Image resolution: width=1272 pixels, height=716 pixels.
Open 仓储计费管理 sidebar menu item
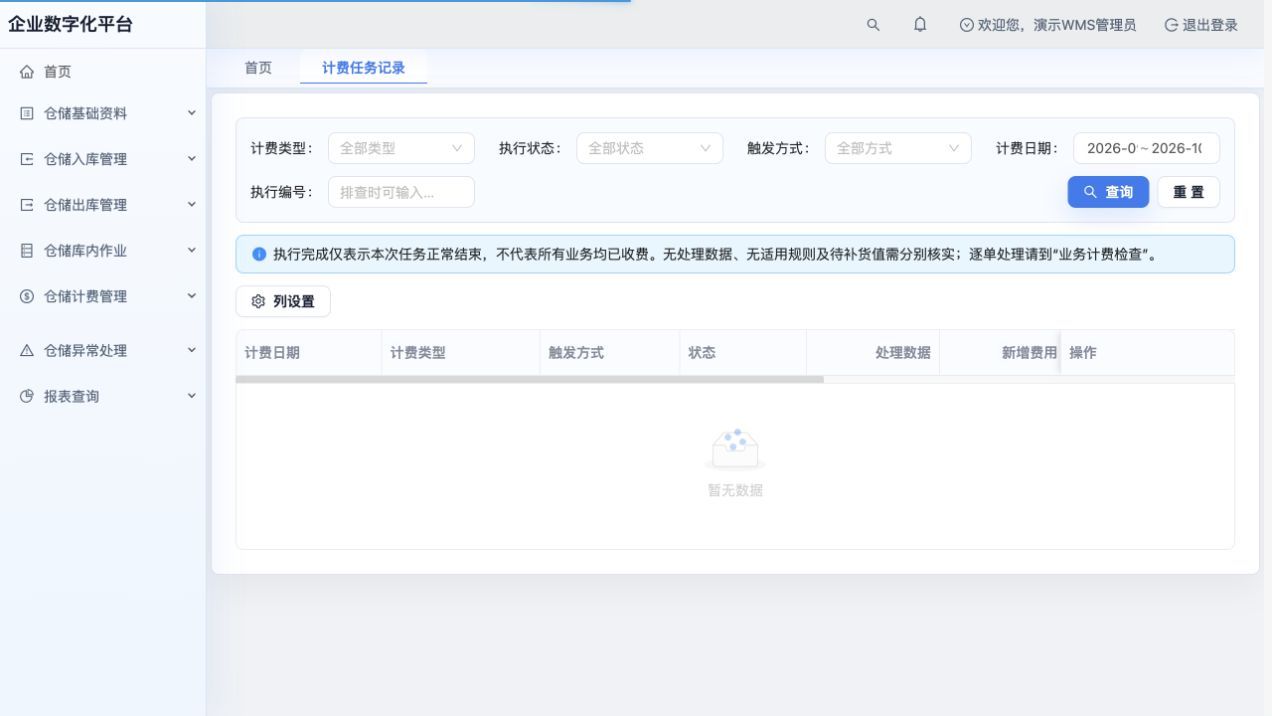pos(103,296)
